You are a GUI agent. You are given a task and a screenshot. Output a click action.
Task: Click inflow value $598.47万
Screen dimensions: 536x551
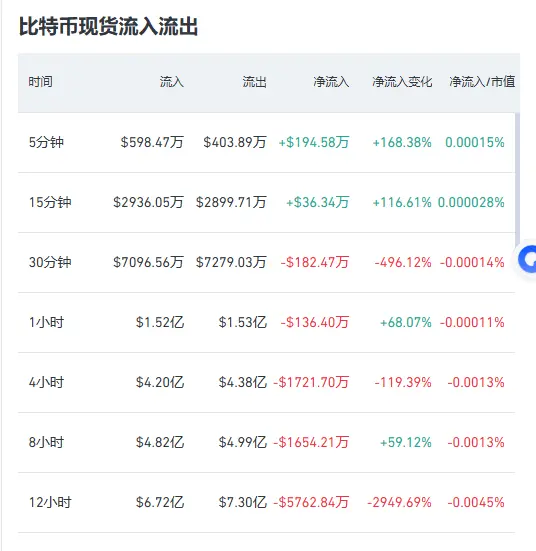click(152, 142)
